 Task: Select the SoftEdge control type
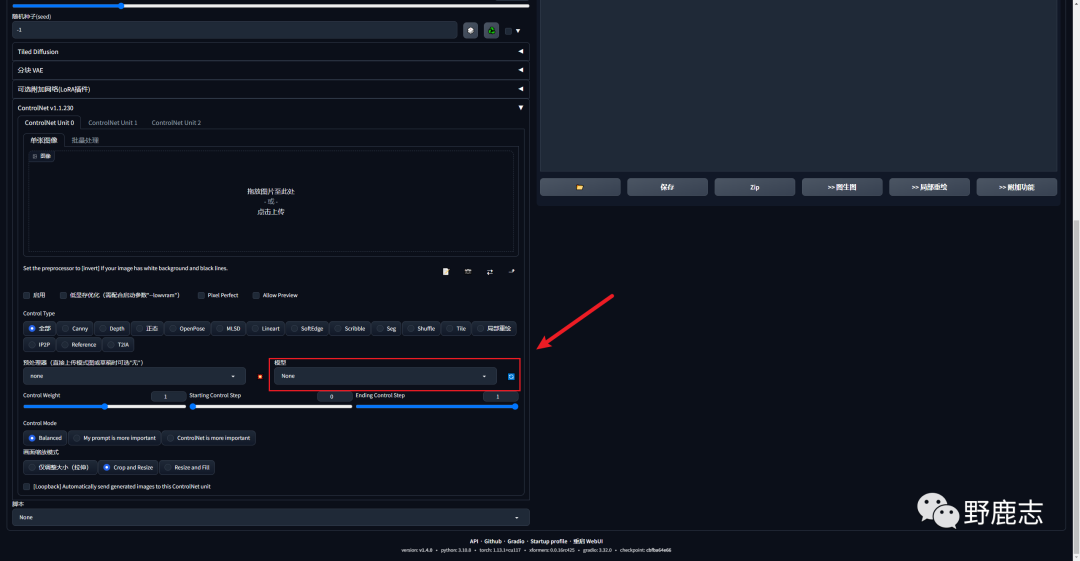pos(307,329)
